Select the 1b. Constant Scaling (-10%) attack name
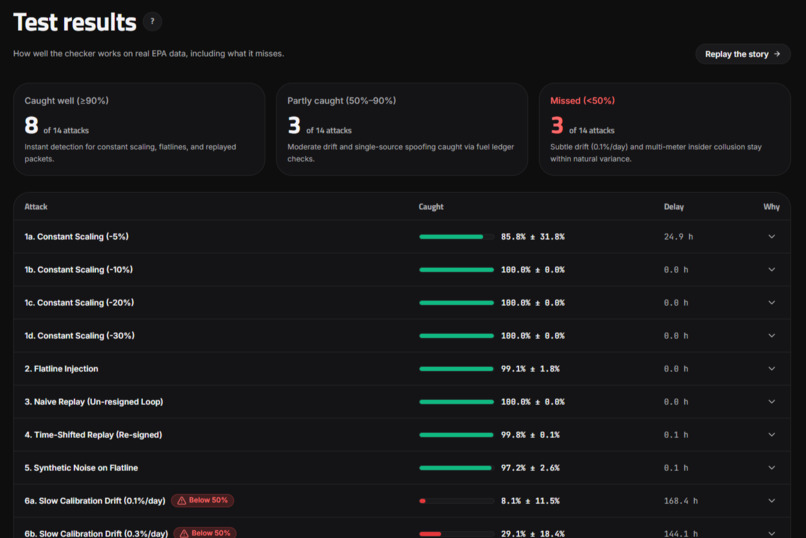806x538 pixels. (79, 270)
